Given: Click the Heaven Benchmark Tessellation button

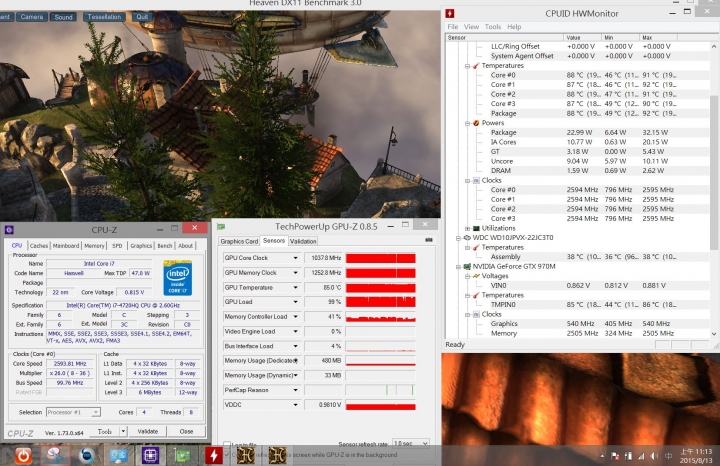Looking at the screenshot, I should [x=104, y=17].
